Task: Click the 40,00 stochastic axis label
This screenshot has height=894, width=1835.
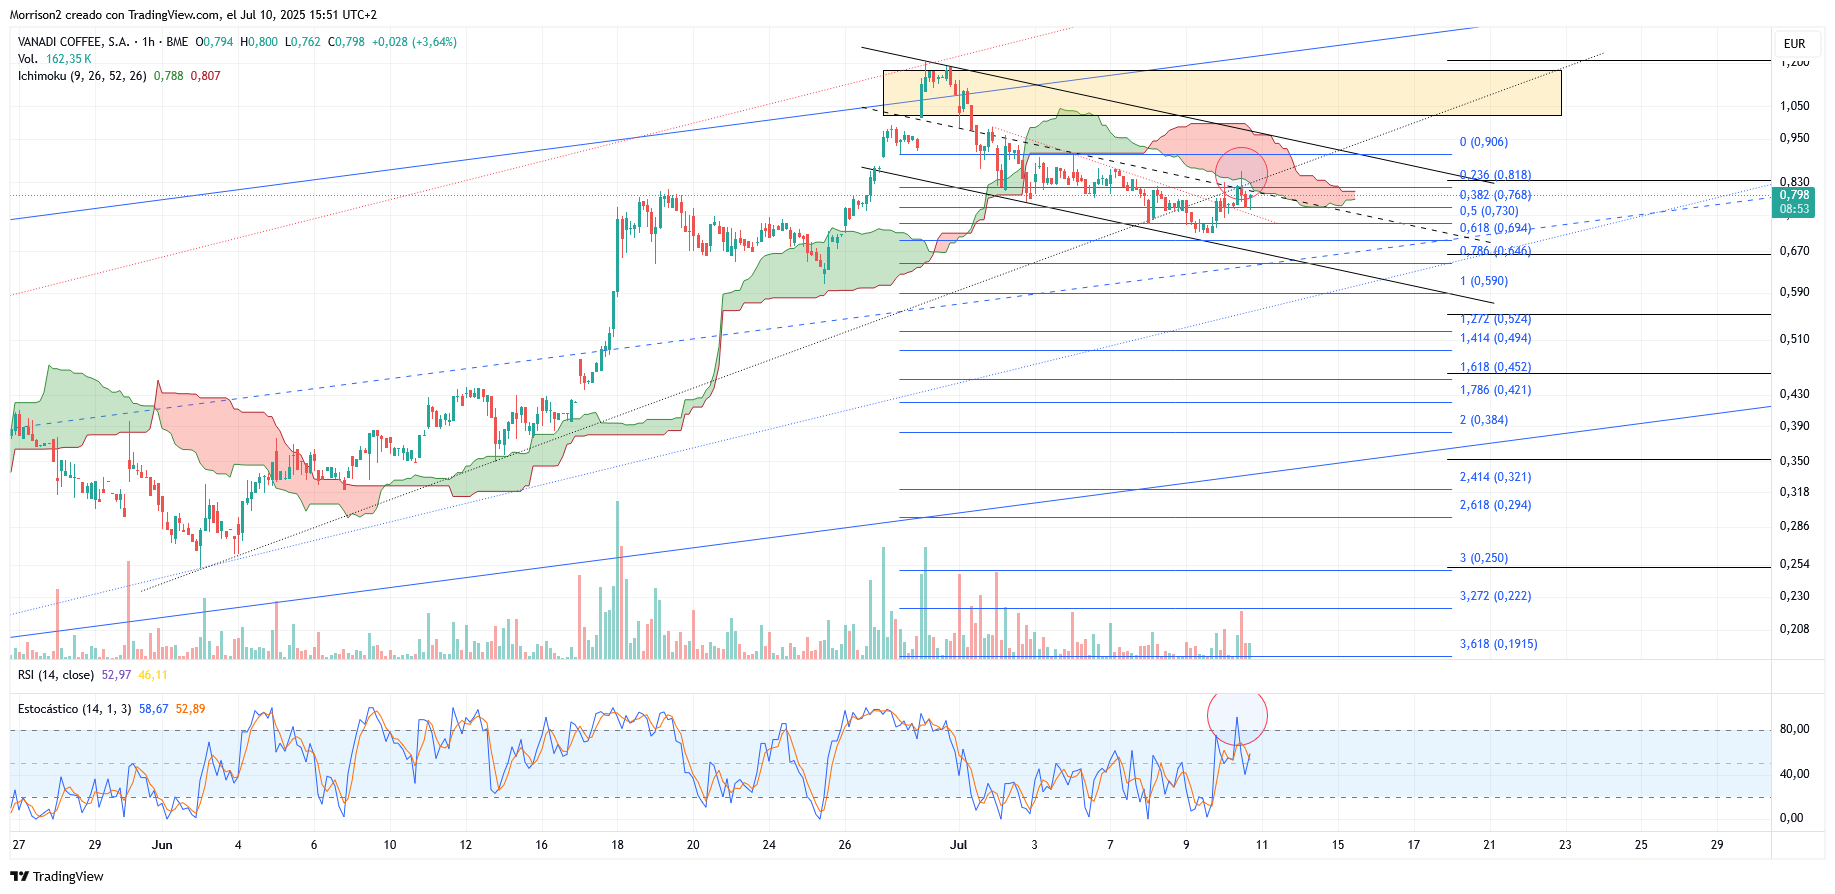Action: pyautogui.click(x=1794, y=774)
